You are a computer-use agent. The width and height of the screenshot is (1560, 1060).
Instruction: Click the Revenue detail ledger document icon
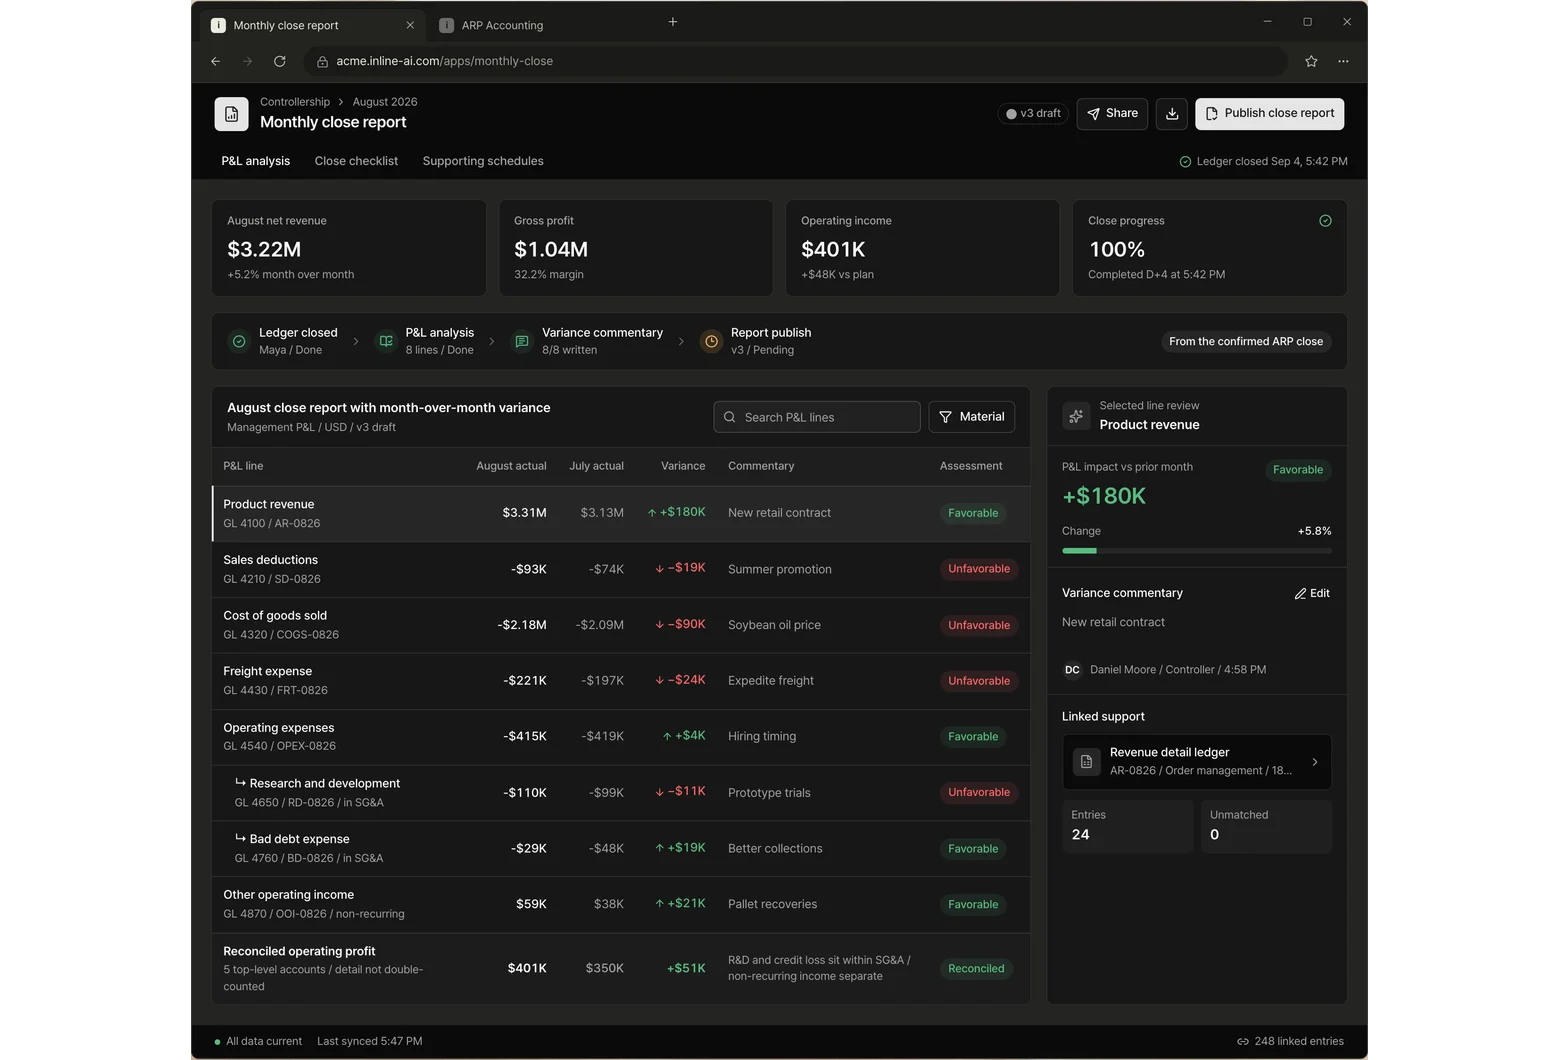click(x=1086, y=762)
